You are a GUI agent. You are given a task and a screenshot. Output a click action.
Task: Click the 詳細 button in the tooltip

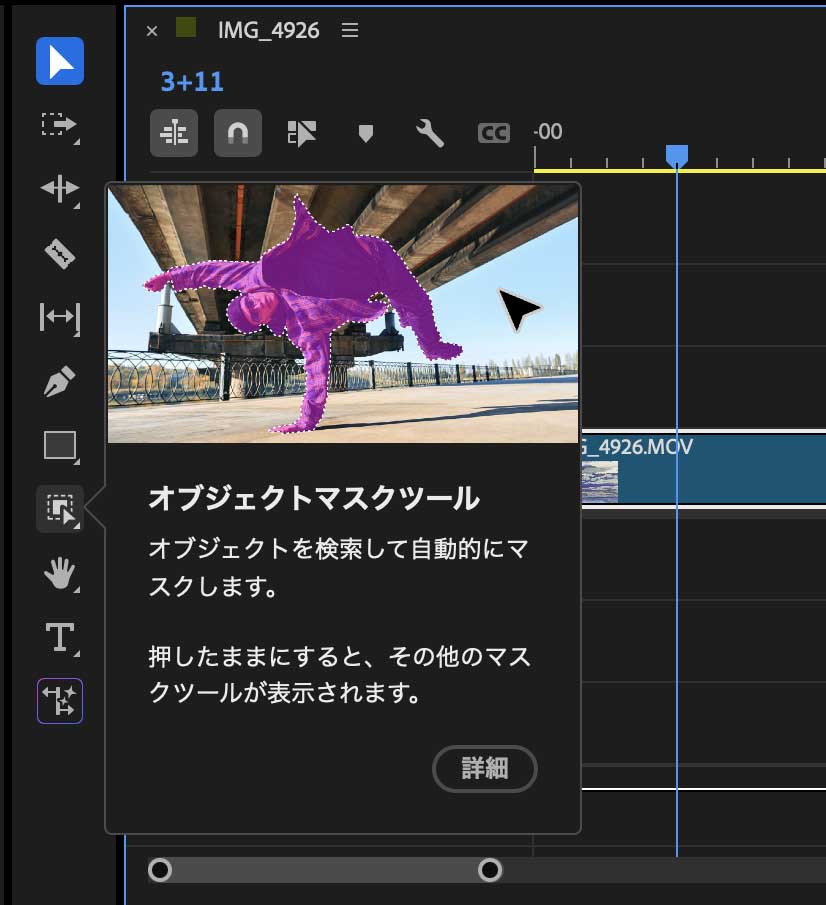484,768
